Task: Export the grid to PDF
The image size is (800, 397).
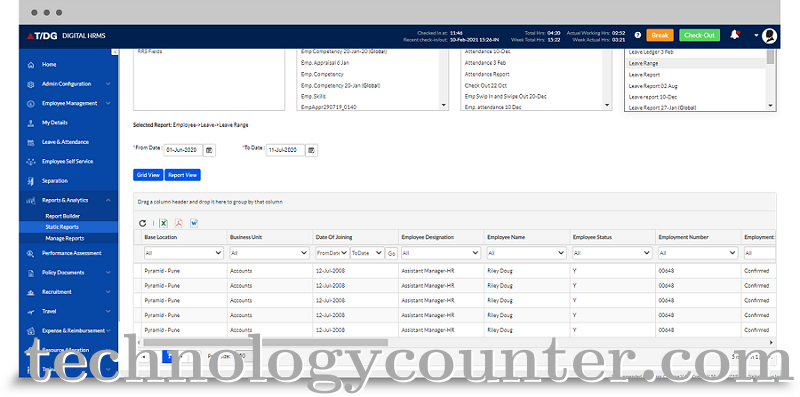Action: (179, 223)
